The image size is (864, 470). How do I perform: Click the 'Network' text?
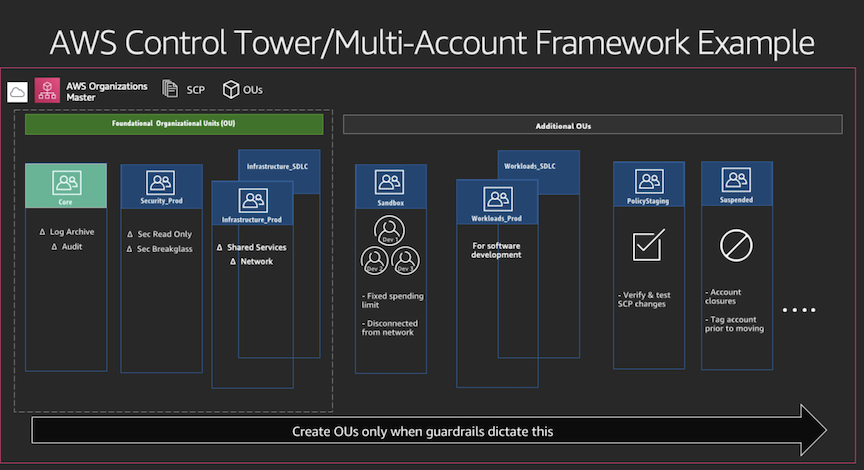(257, 262)
